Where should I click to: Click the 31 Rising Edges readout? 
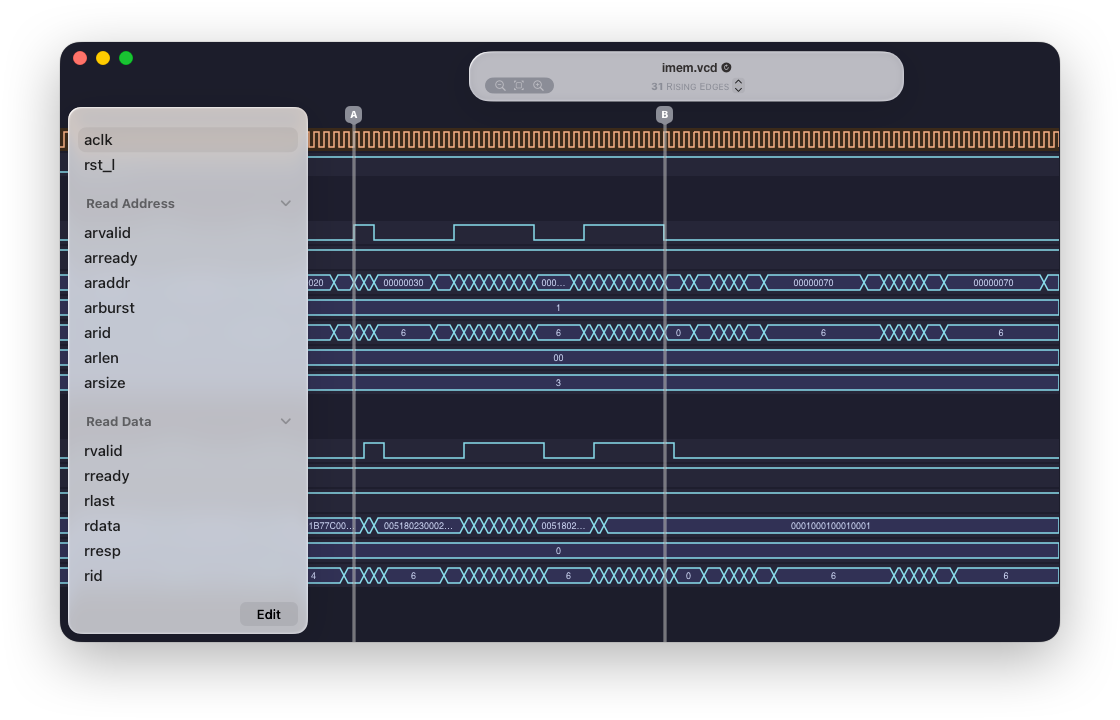click(x=690, y=86)
